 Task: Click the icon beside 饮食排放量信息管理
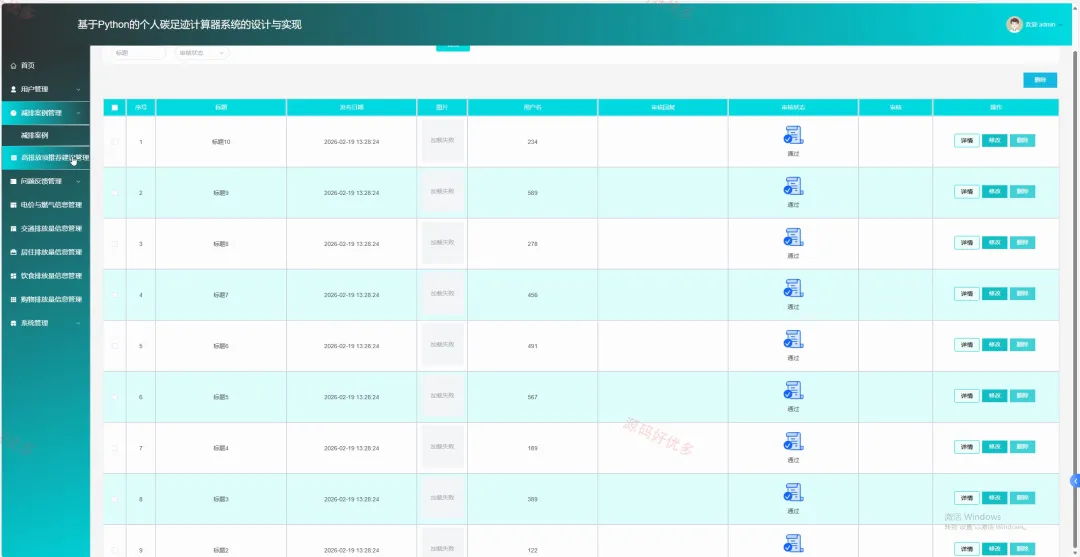13,275
